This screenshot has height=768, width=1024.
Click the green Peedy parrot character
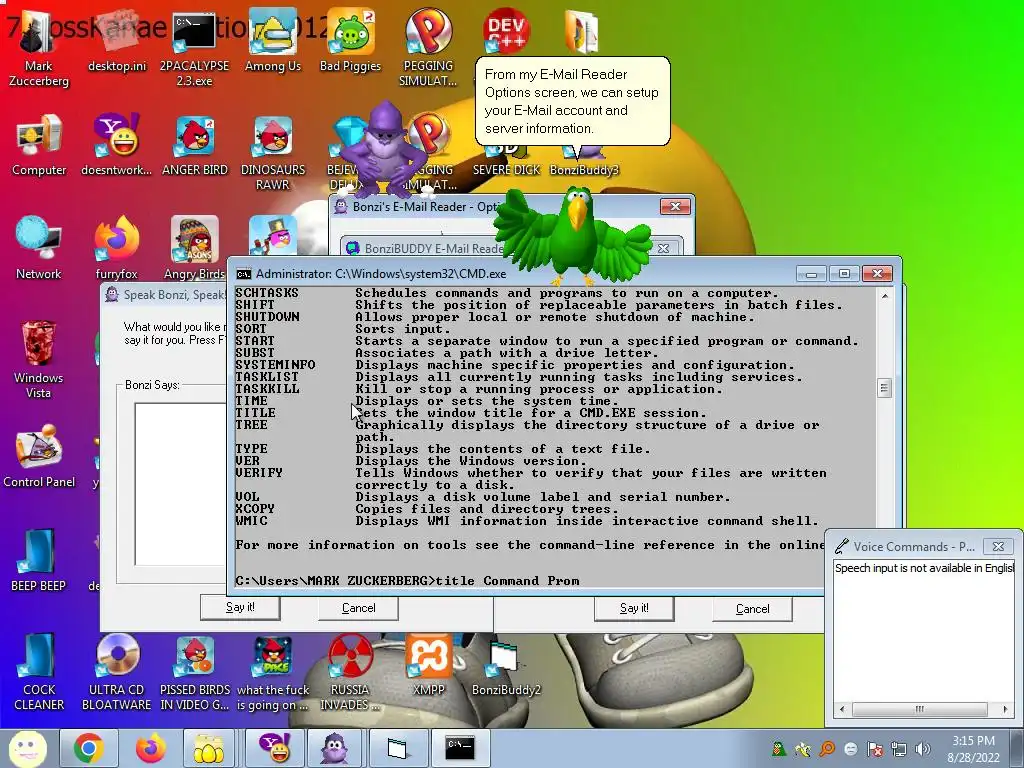tap(573, 235)
